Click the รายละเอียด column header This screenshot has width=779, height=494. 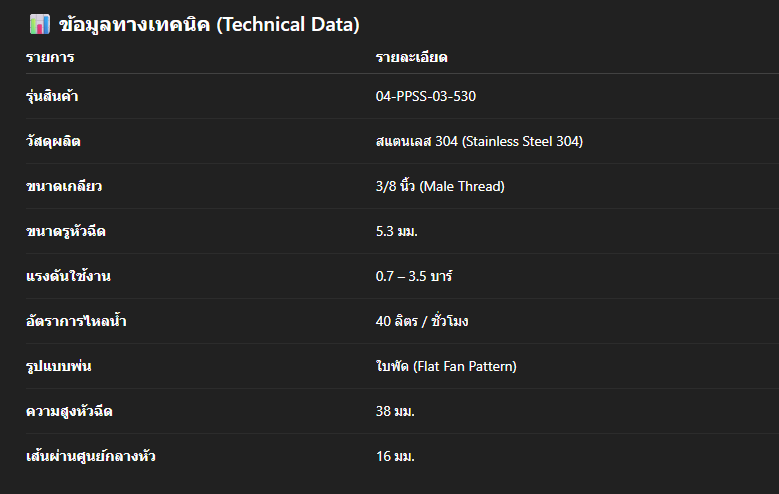[412, 58]
